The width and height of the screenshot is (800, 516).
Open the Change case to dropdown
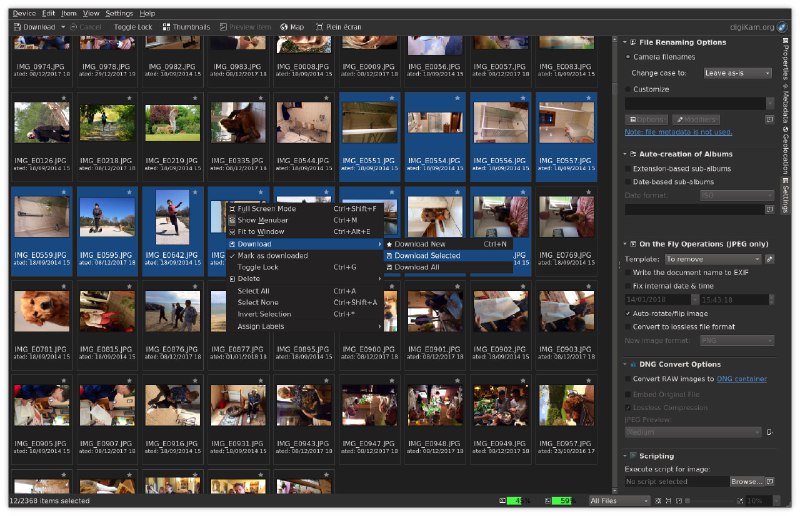tap(737, 73)
